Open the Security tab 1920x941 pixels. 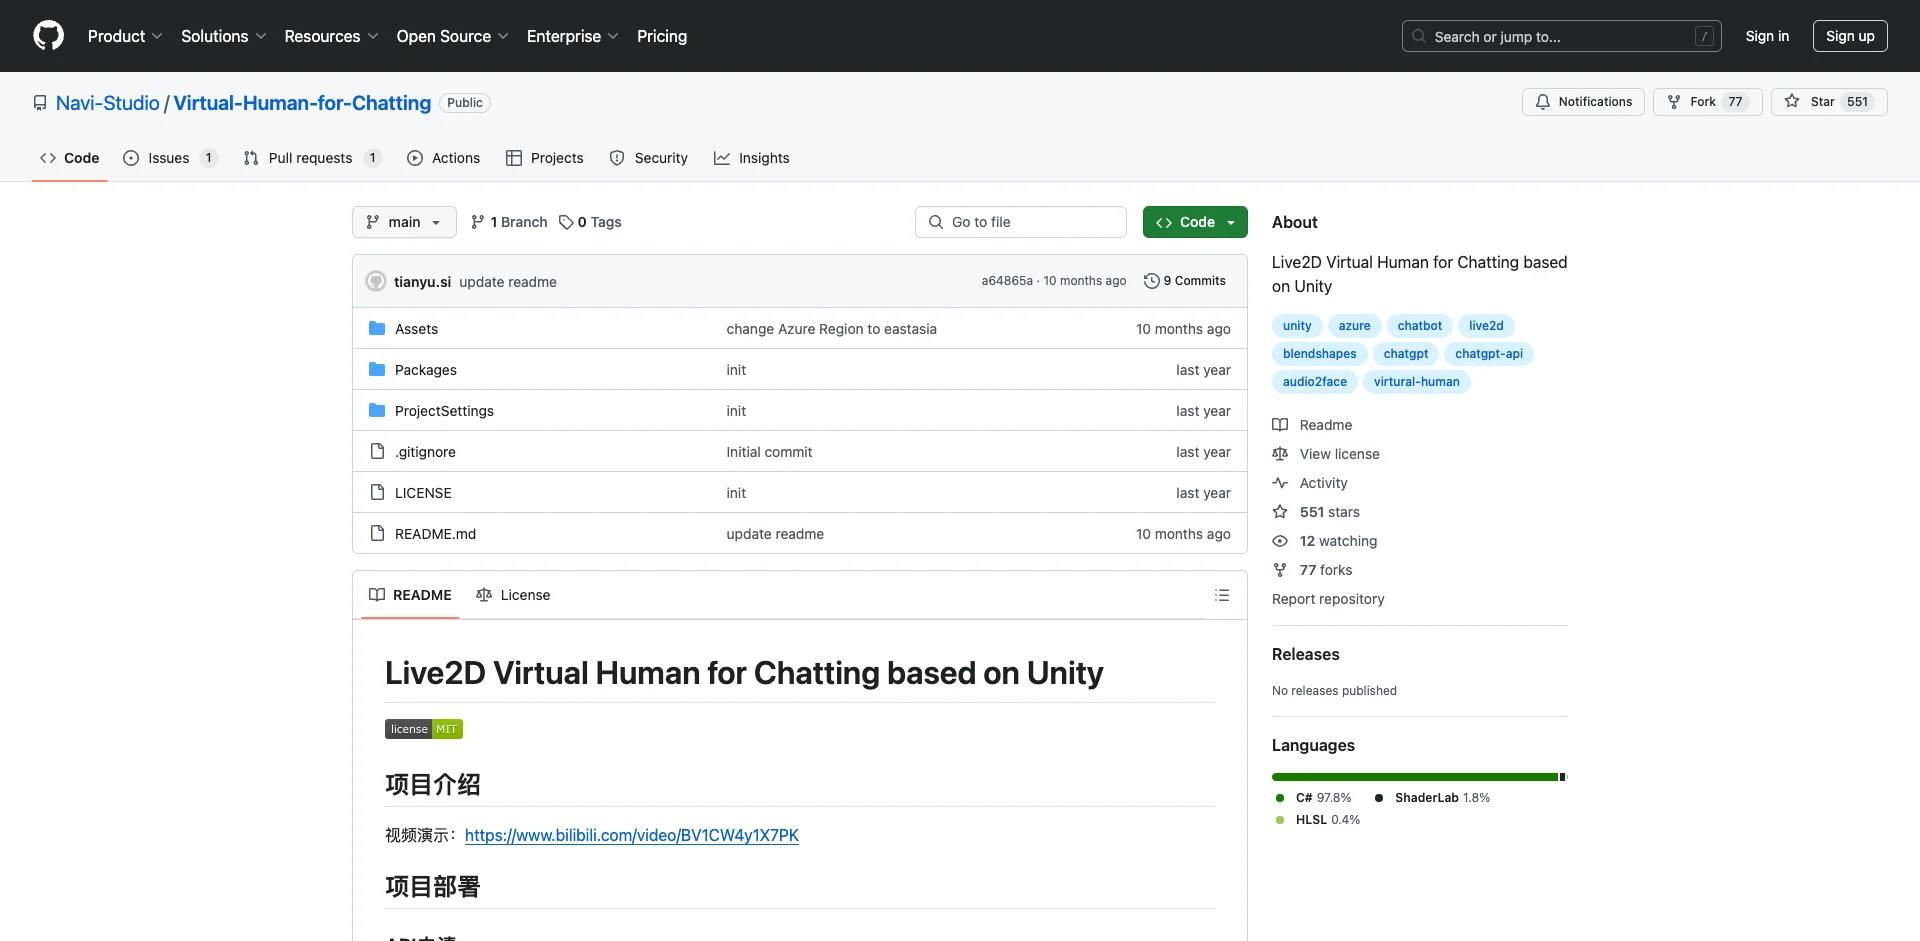coord(649,158)
